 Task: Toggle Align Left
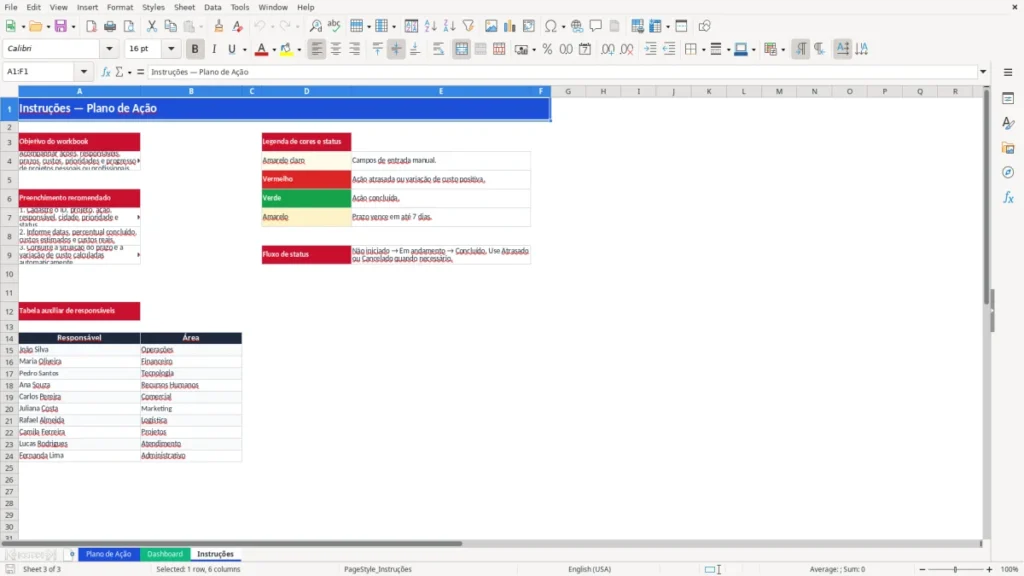[317, 49]
